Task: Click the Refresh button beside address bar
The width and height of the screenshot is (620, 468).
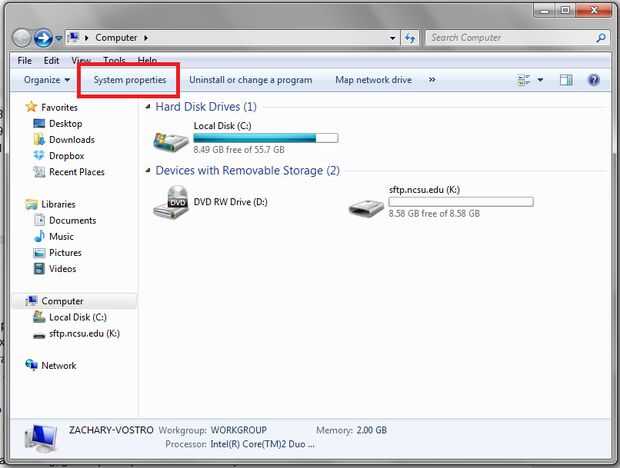Action: [410, 38]
